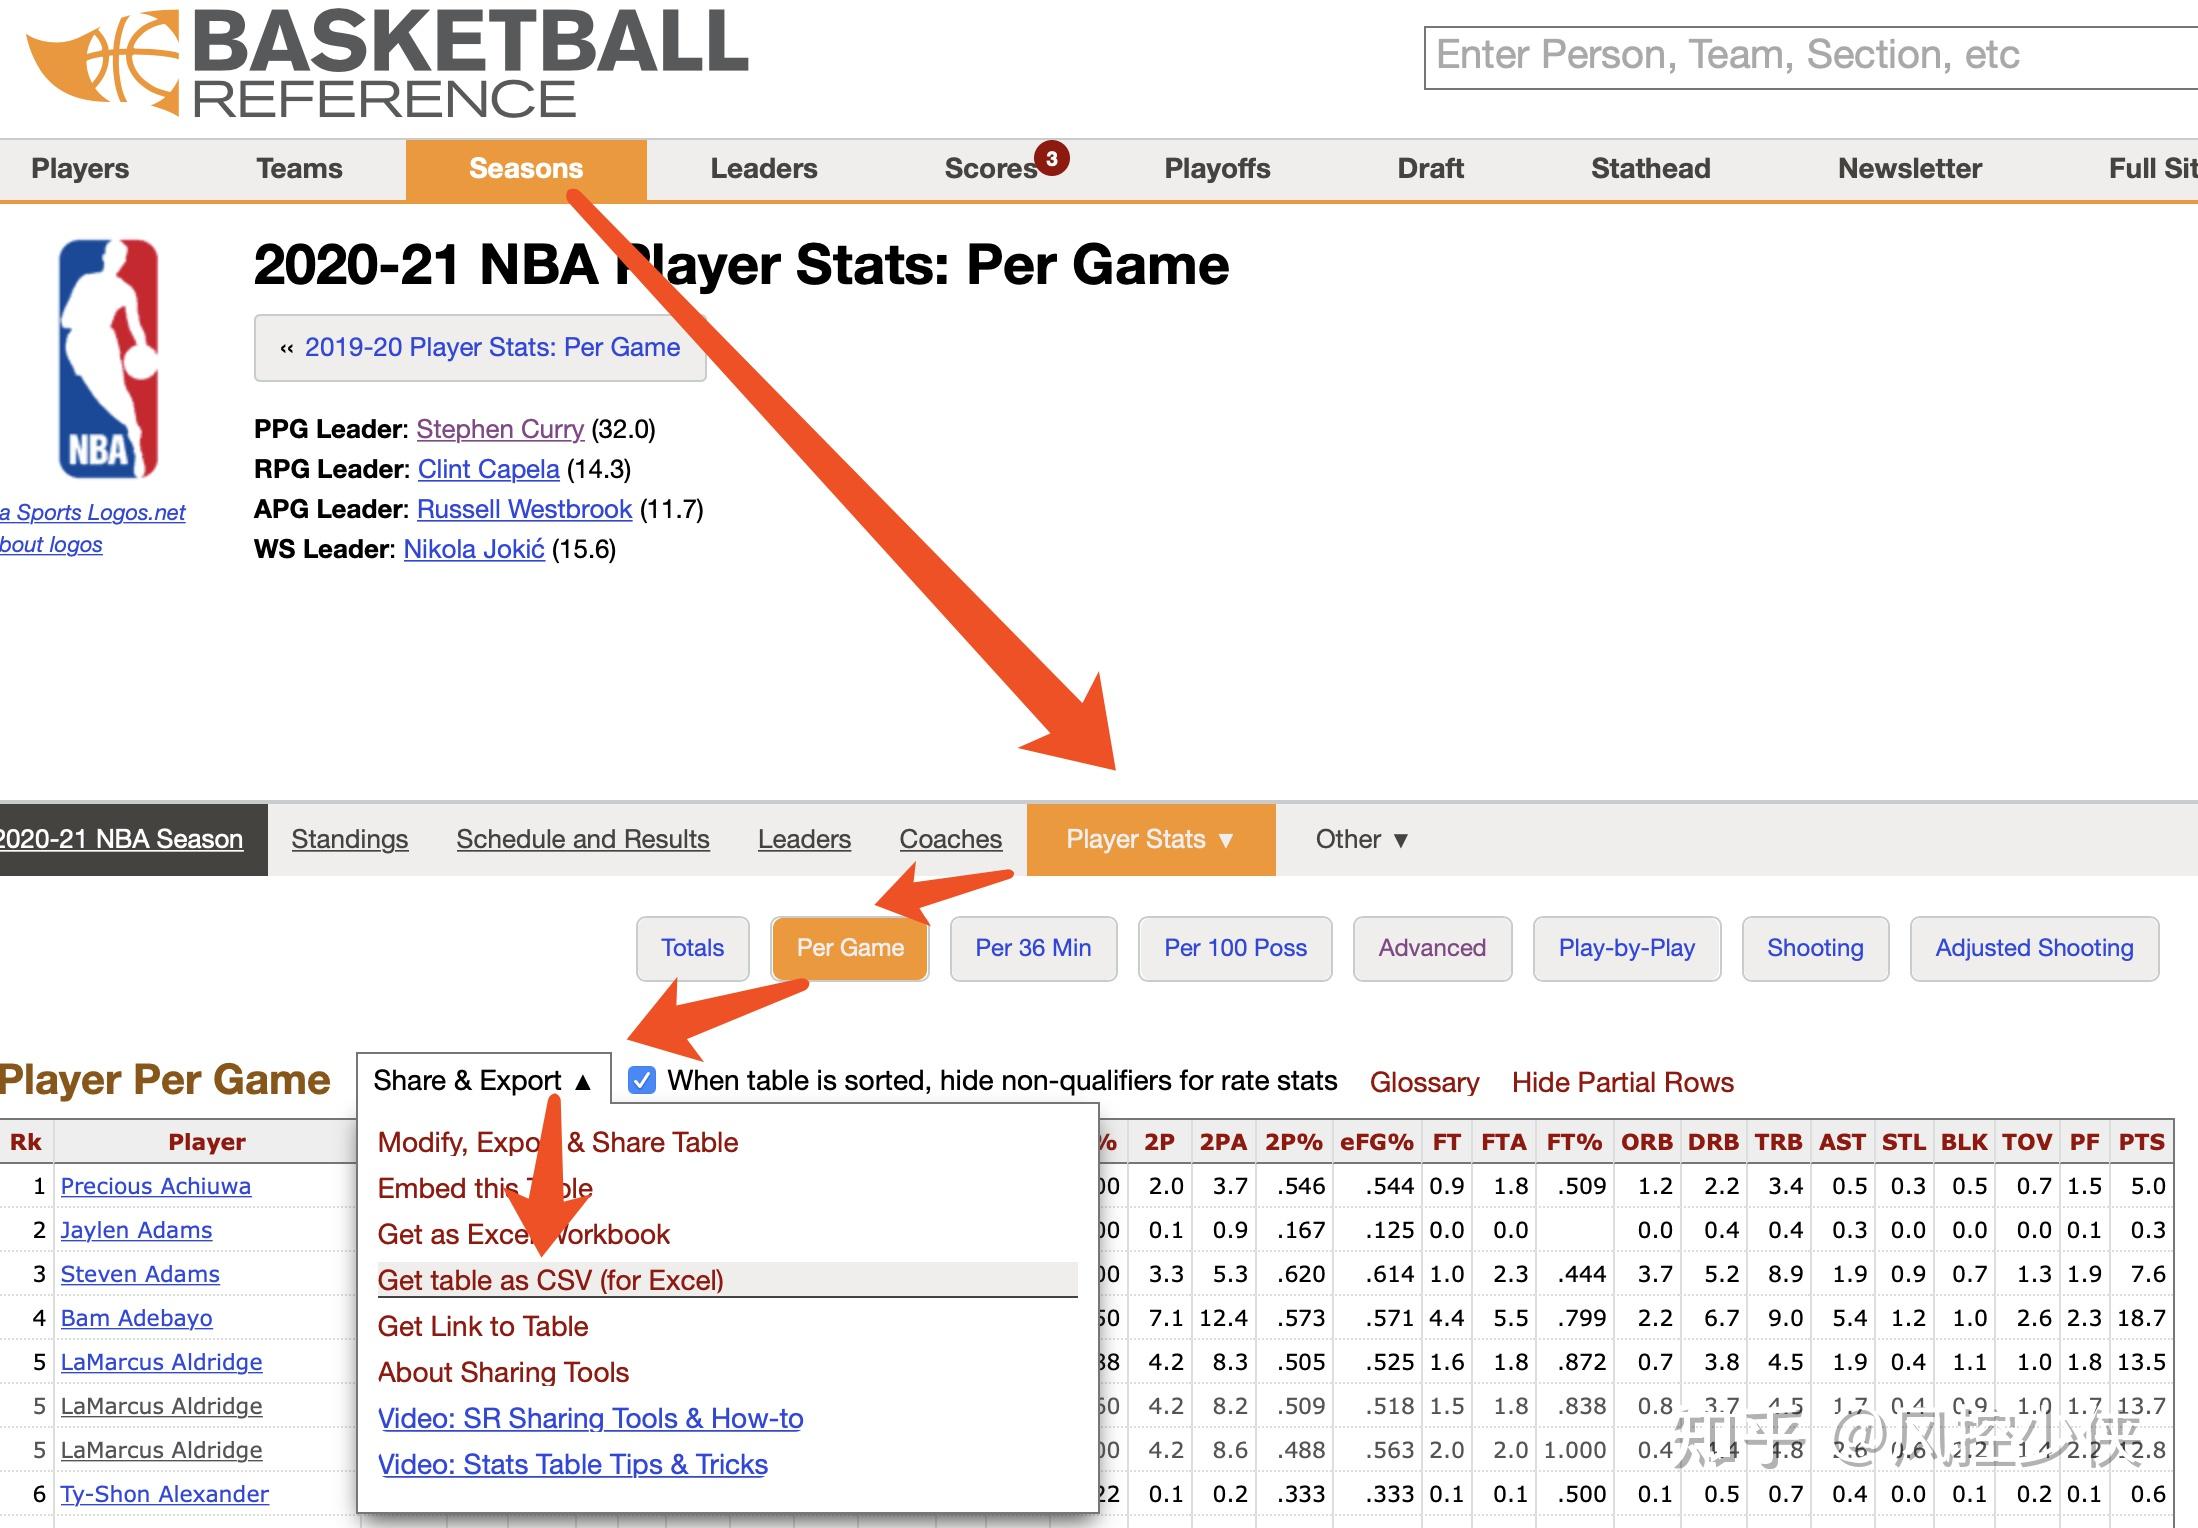2198x1528 pixels.
Task: Sort table by AST column
Action: click(1842, 1142)
